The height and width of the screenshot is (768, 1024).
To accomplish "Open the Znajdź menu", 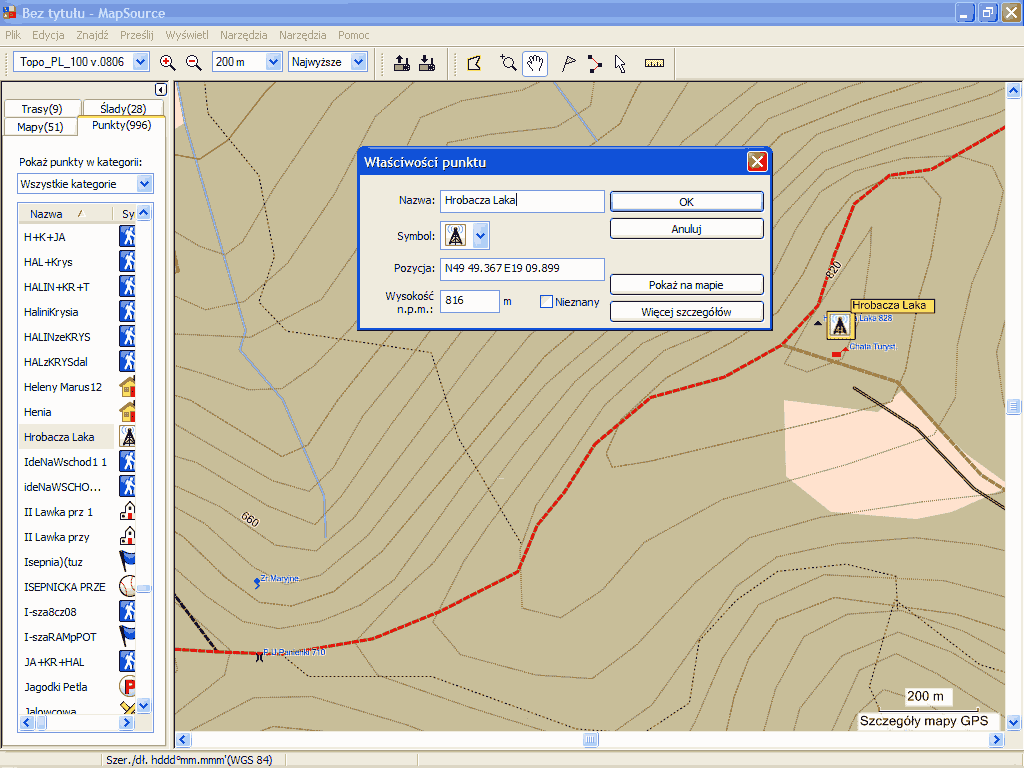I will (92, 35).
